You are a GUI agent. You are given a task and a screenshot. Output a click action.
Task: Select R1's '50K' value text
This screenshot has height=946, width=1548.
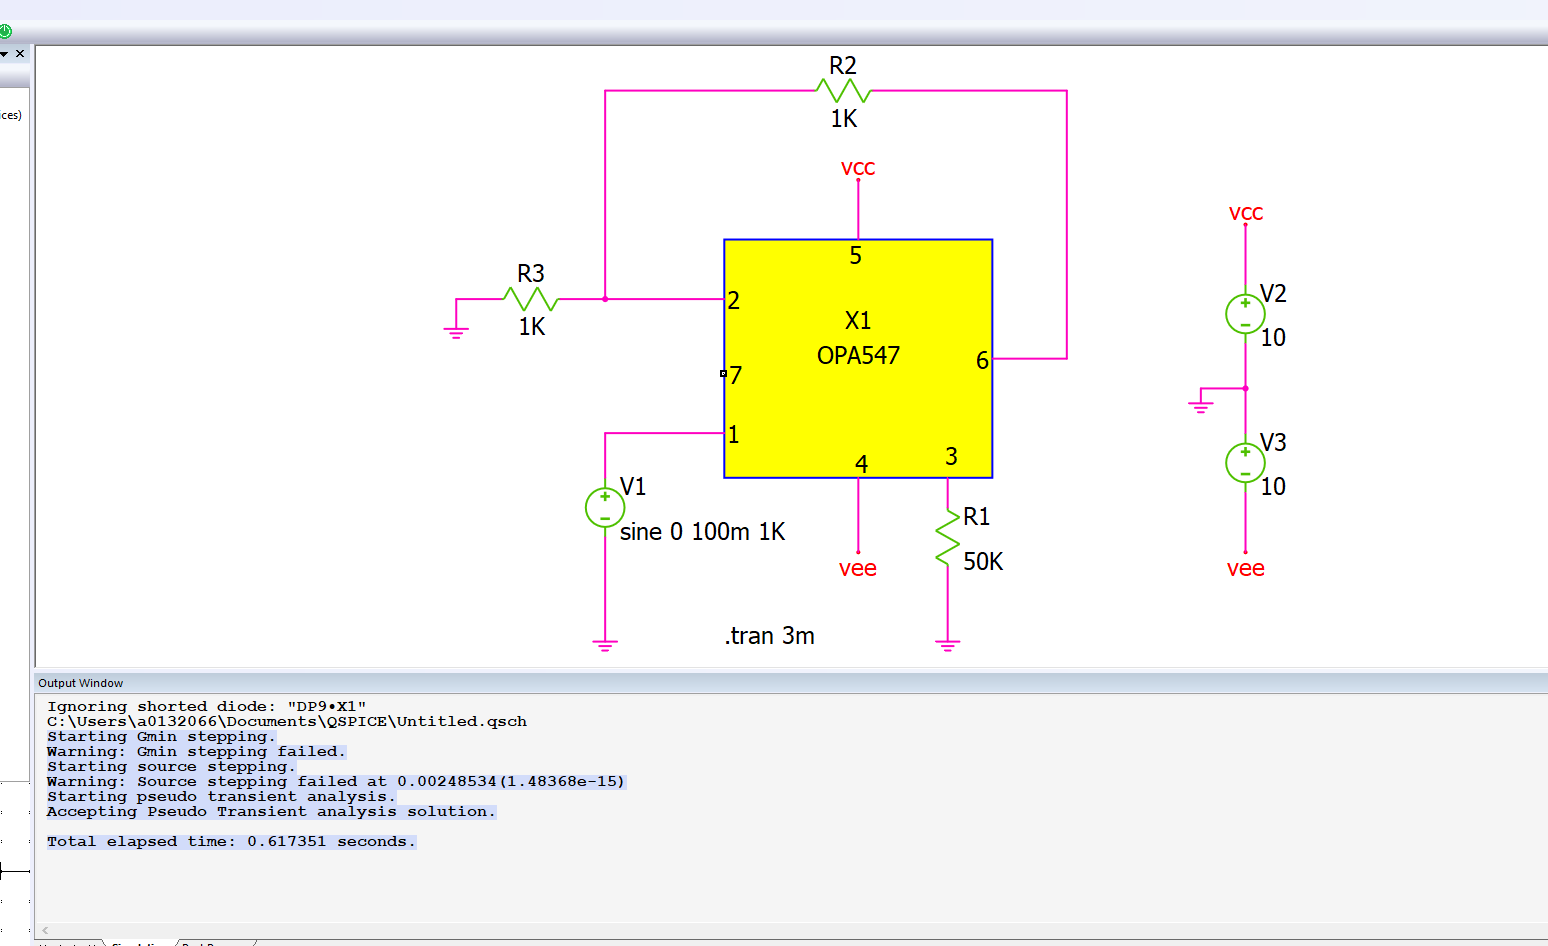(983, 562)
